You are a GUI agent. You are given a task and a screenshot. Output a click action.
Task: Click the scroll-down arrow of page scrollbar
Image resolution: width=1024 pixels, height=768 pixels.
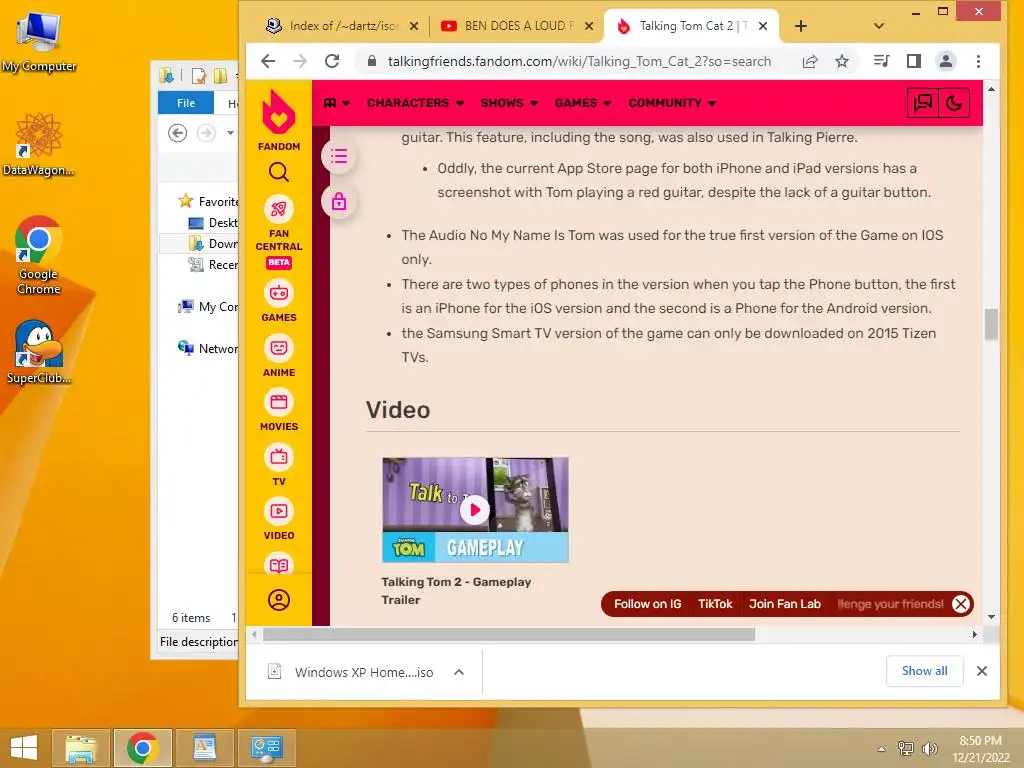pyautogui.click(x=991, y=616)
